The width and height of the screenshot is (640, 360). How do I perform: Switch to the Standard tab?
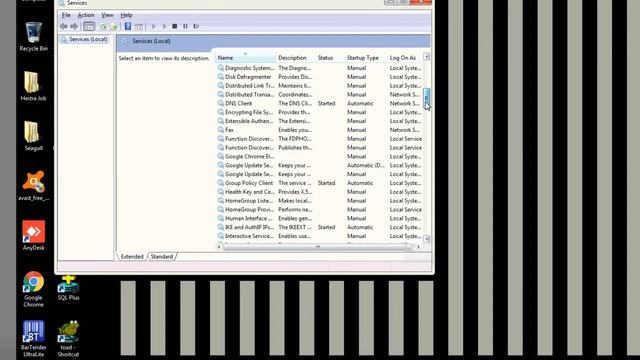coord(162,257)
